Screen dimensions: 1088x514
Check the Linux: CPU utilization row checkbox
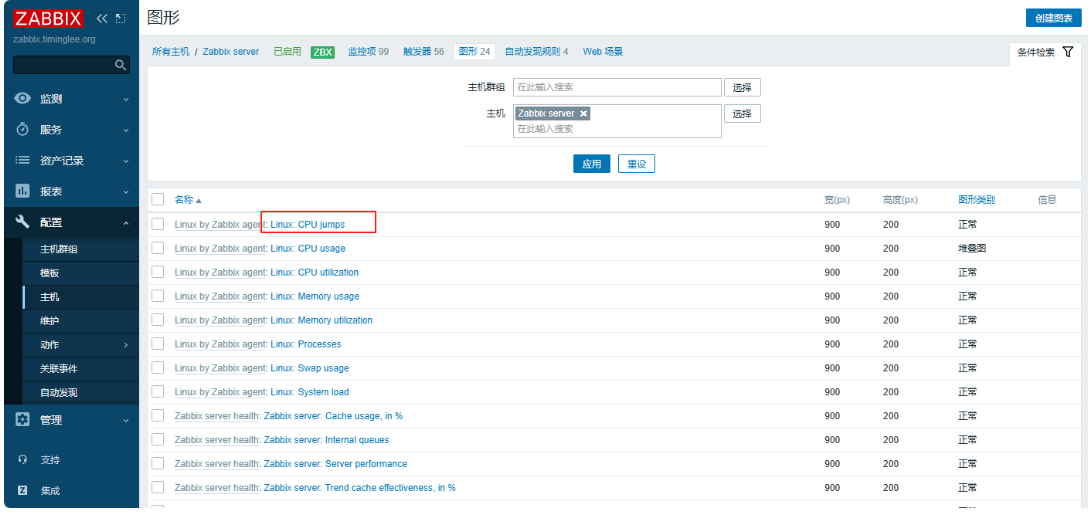point(158,272)
